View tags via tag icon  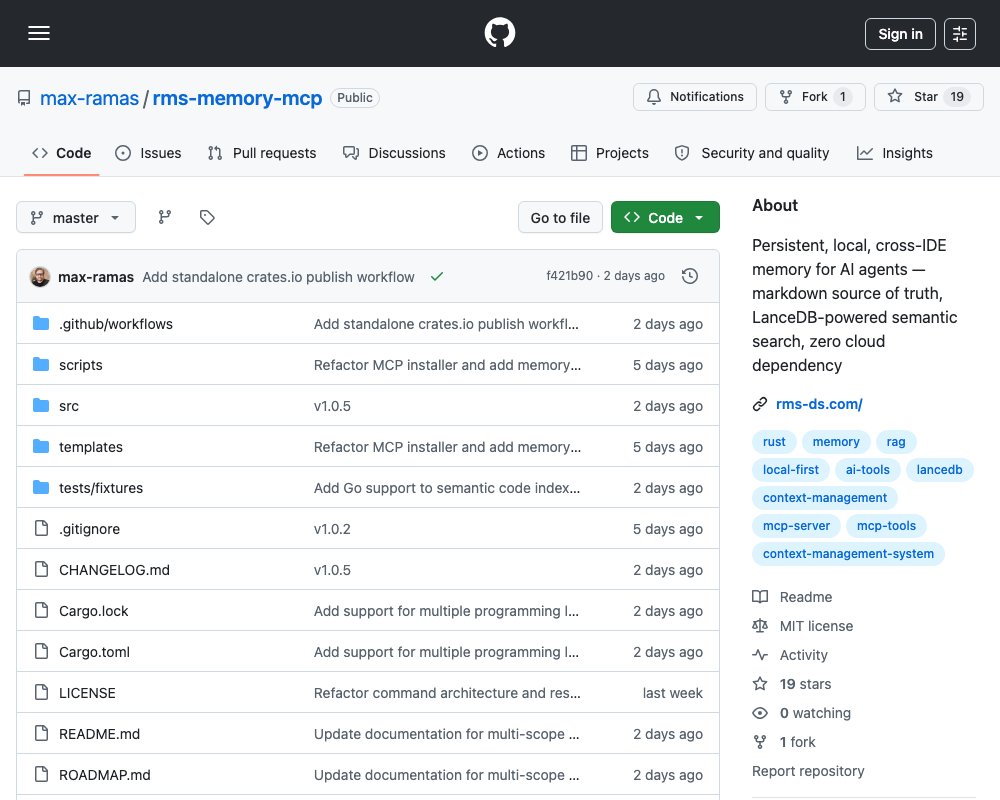[207, 218]
